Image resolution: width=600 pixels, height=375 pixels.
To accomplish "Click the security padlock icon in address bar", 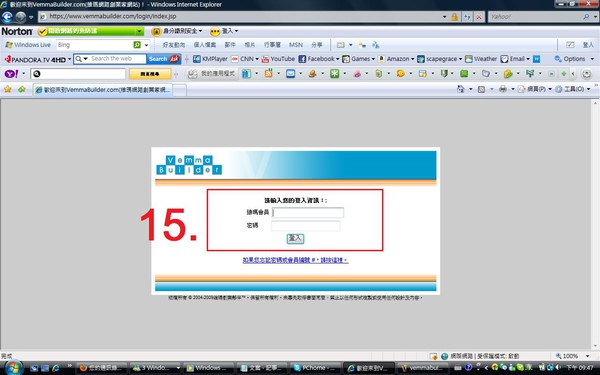I will 454,17.
